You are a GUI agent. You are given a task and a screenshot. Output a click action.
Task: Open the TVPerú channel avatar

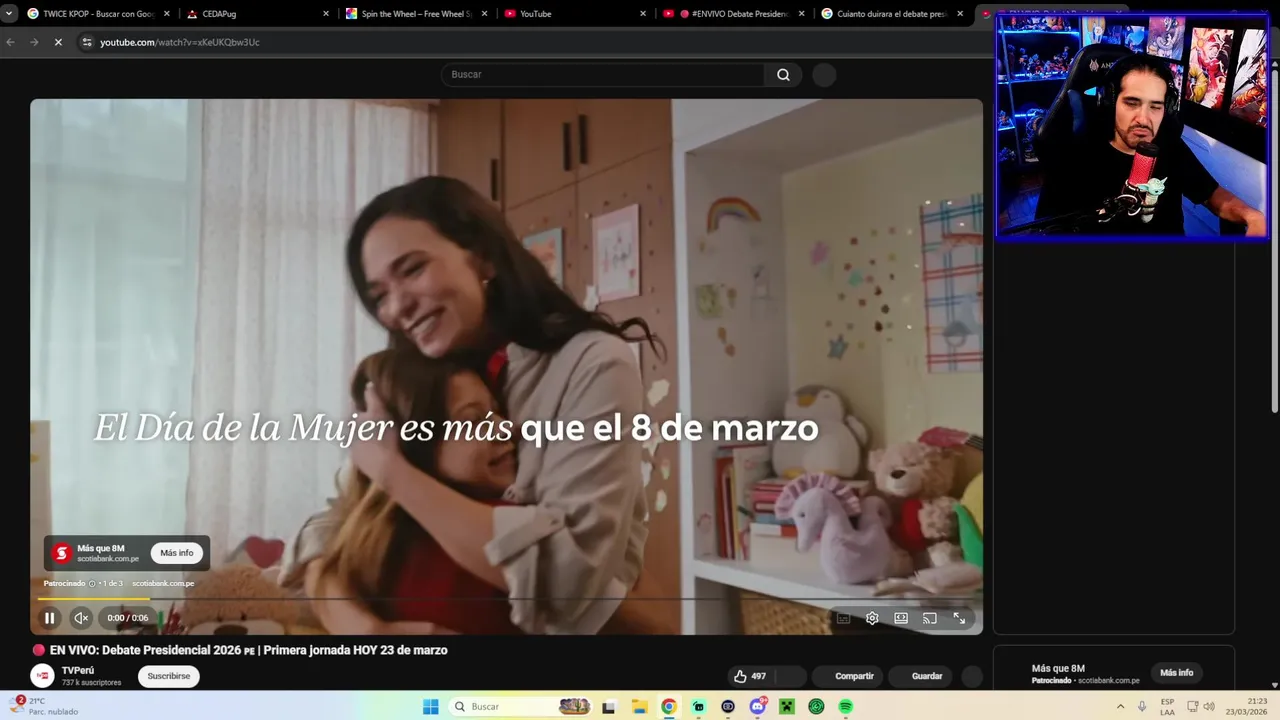tap(42, 676)
